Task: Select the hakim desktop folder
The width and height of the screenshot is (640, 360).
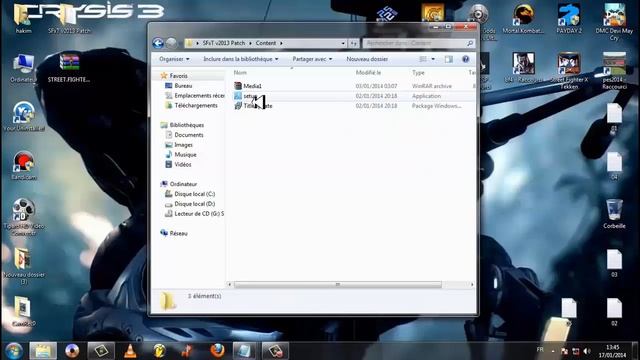Action: tap(23, 18)
